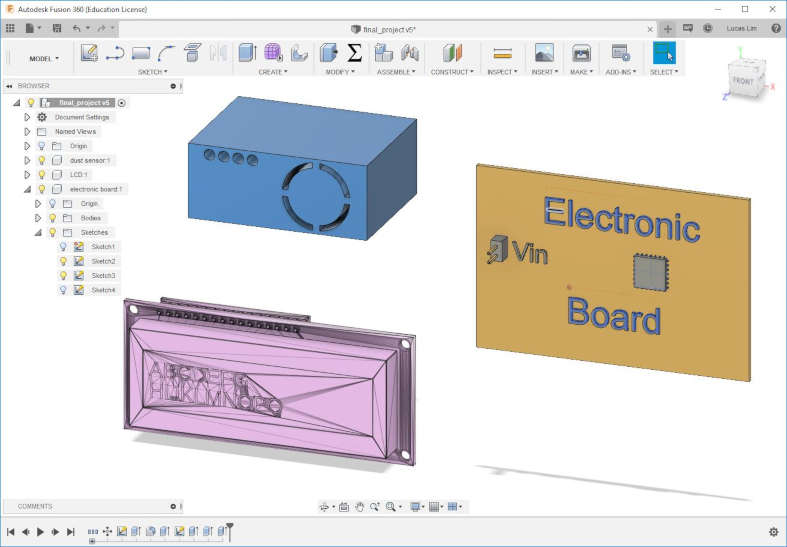Click the Insert Decal image icon
Image resolution: width=787 pixels, height=547 pixels.
(544, 53)
